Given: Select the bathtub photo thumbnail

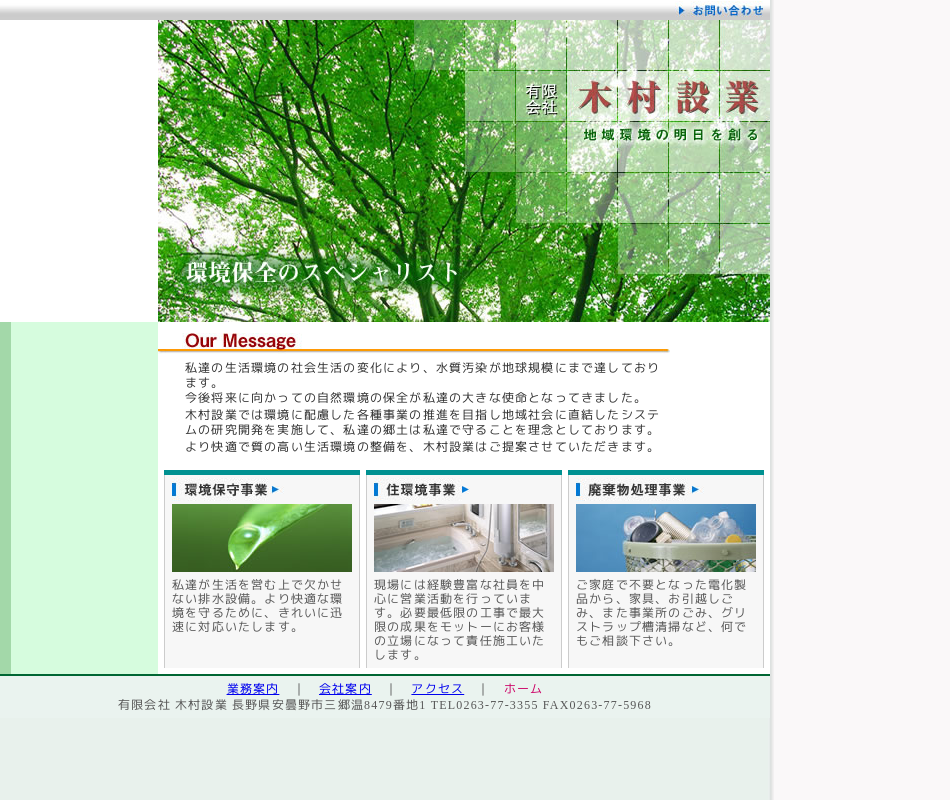Looking at the screenshot, I should point(464,538).
